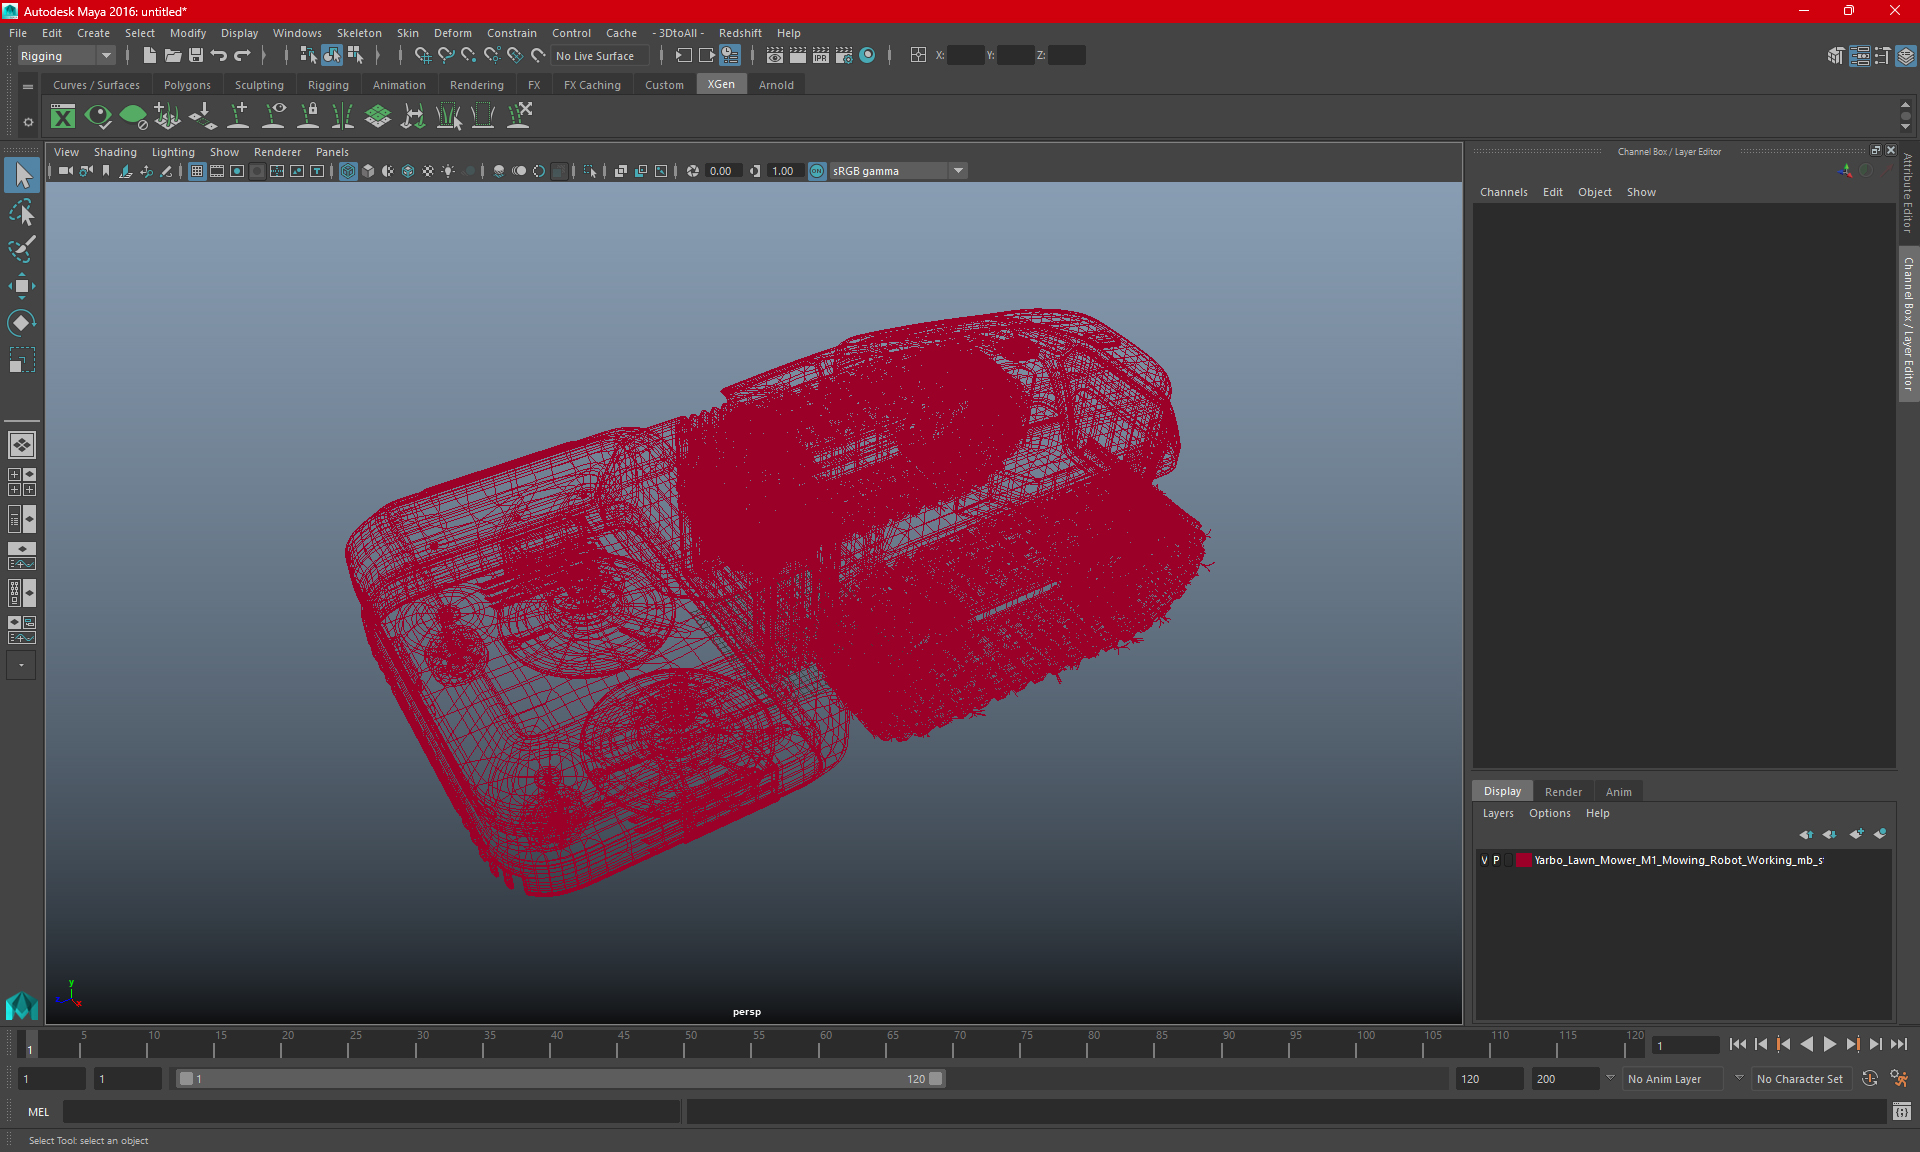
Task: Click the Undo arrow icon
Action: [219, 56]
